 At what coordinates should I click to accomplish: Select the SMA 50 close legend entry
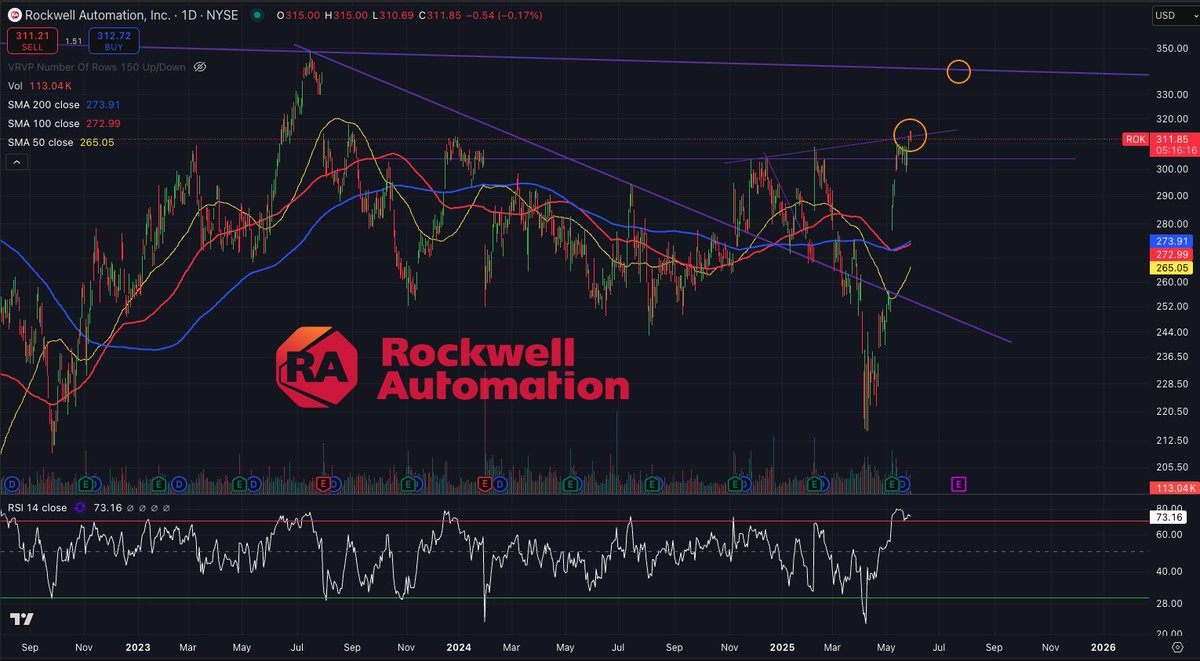[x=60, y=142]
